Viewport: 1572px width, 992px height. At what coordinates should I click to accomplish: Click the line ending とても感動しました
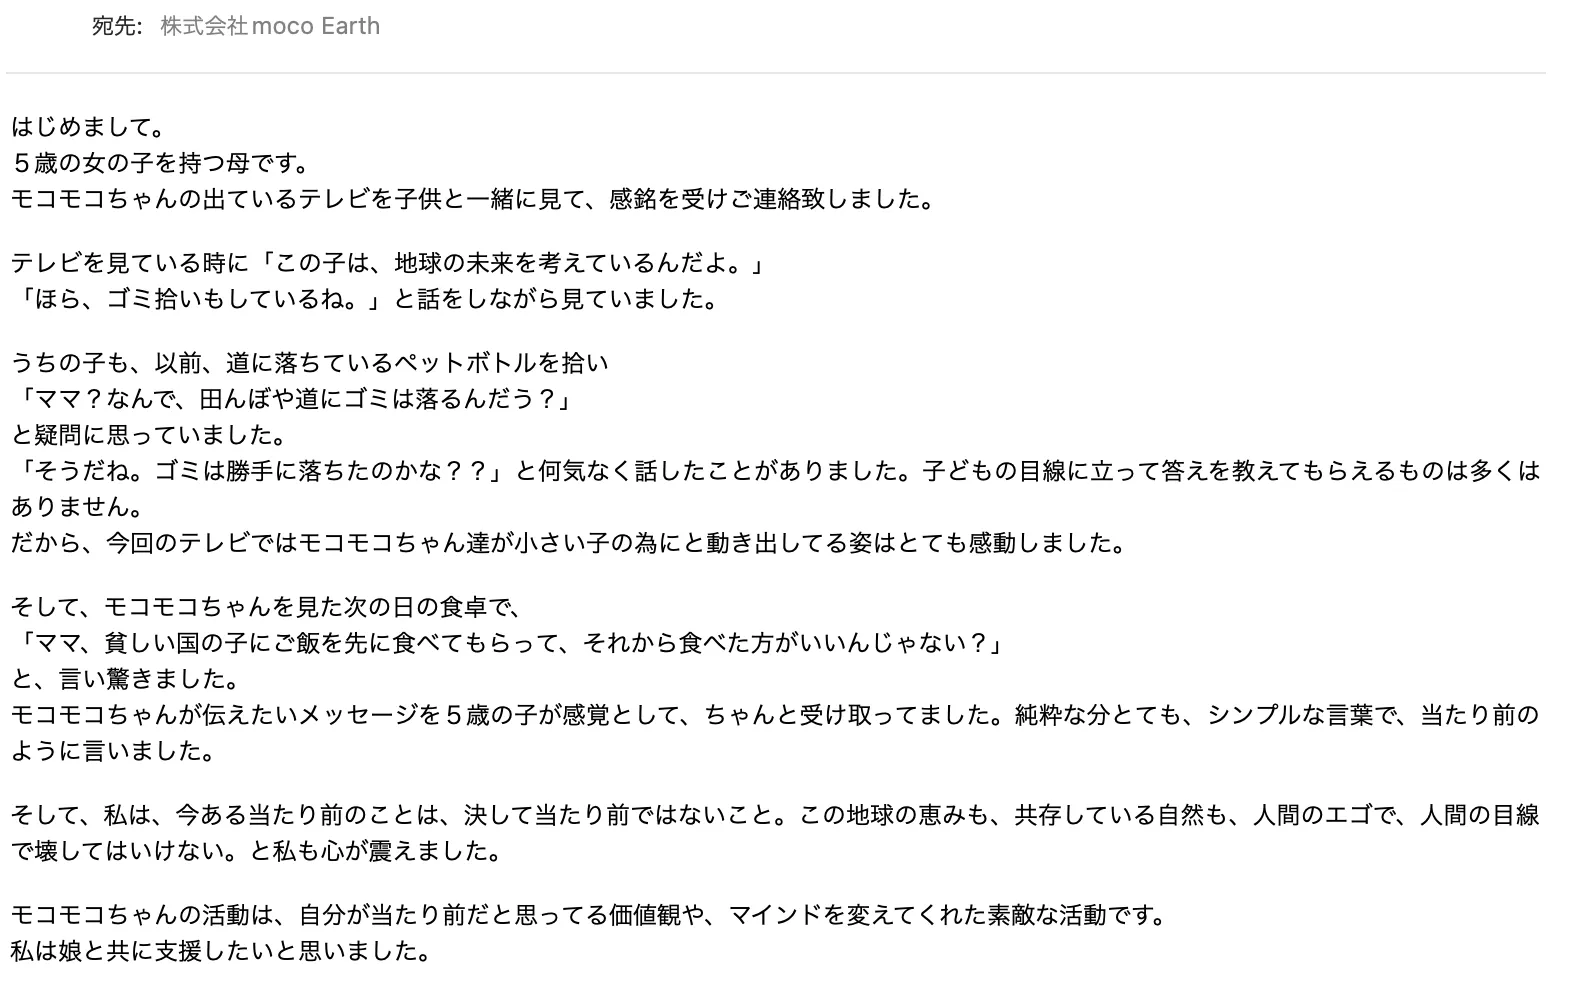coord(568,543)
